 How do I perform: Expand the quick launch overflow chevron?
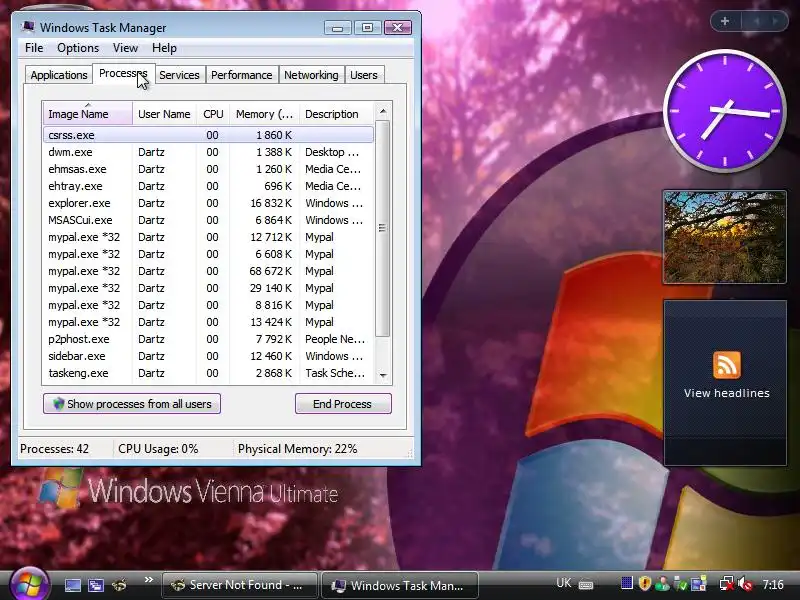coord(148,580)
